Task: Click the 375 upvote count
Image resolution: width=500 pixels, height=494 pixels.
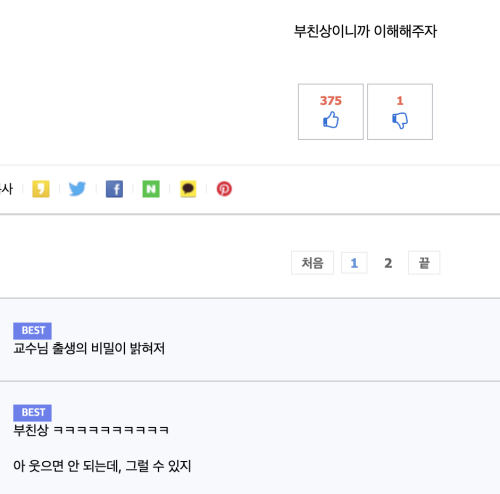Action: [331, 100]
